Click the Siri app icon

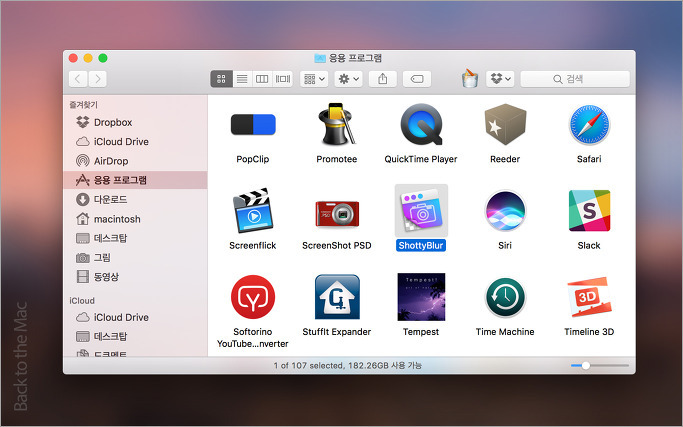505,211
